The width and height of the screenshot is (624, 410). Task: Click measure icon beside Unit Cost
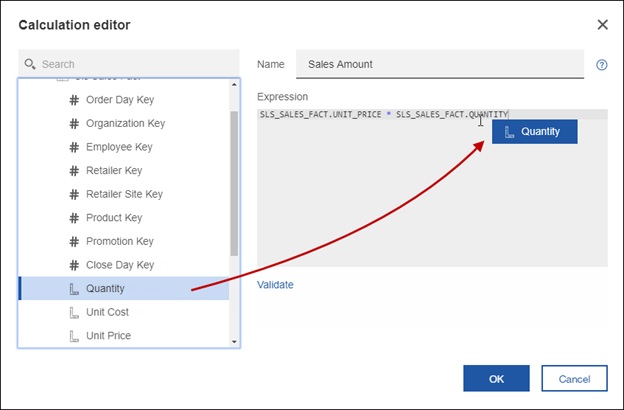(x=74, y=312)
